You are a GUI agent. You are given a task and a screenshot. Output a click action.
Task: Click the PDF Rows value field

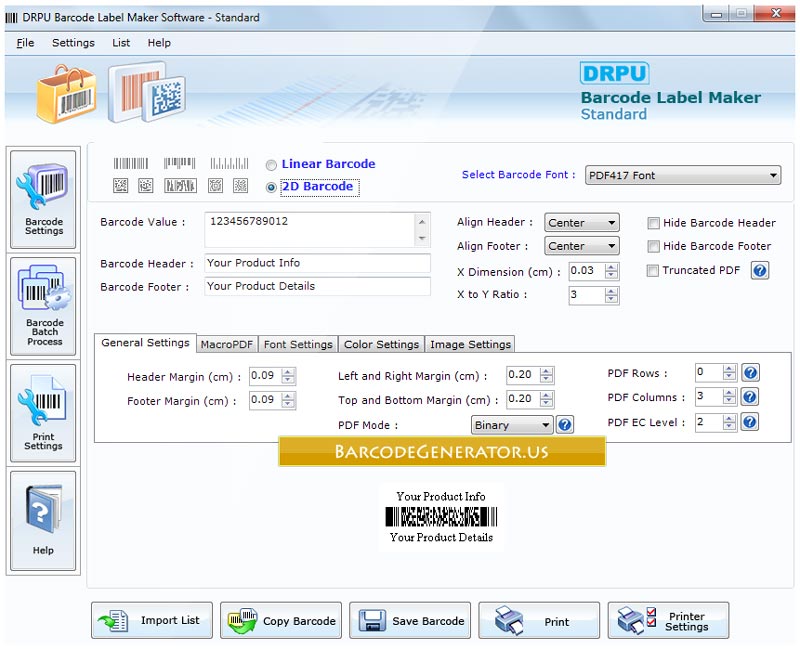pyautogui.click(x=709, y=372)
